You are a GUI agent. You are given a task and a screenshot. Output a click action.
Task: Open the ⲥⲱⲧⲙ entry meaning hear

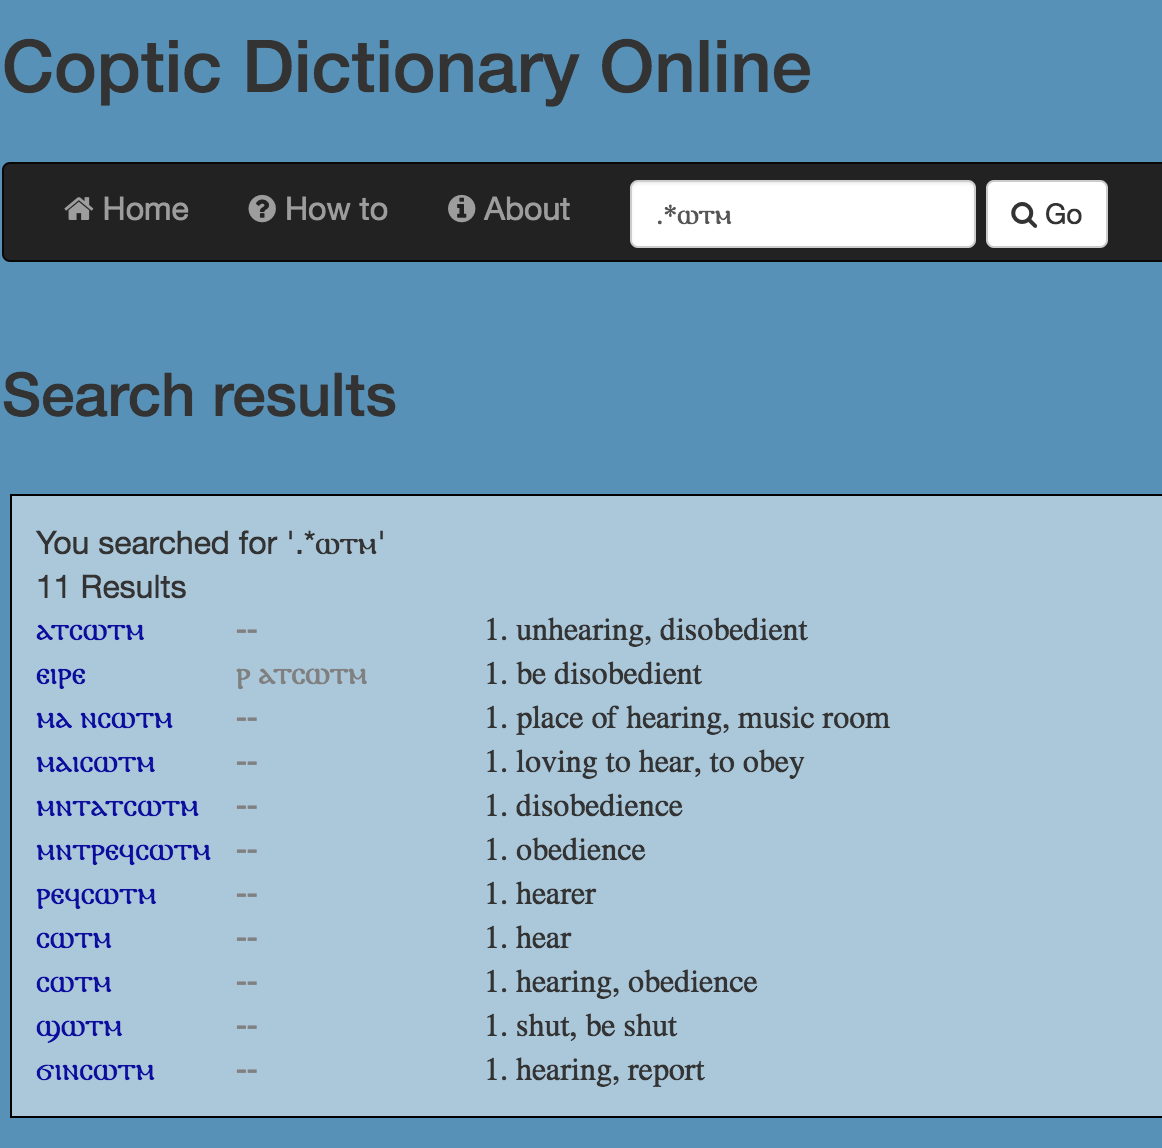[74, 940]
